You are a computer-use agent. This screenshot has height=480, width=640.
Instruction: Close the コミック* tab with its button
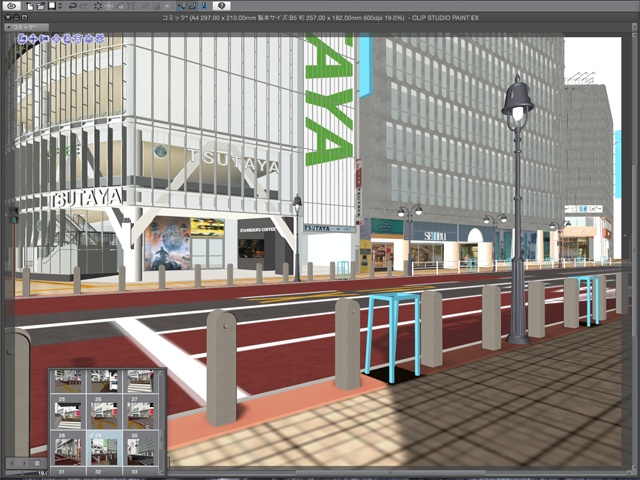point(8,27)
